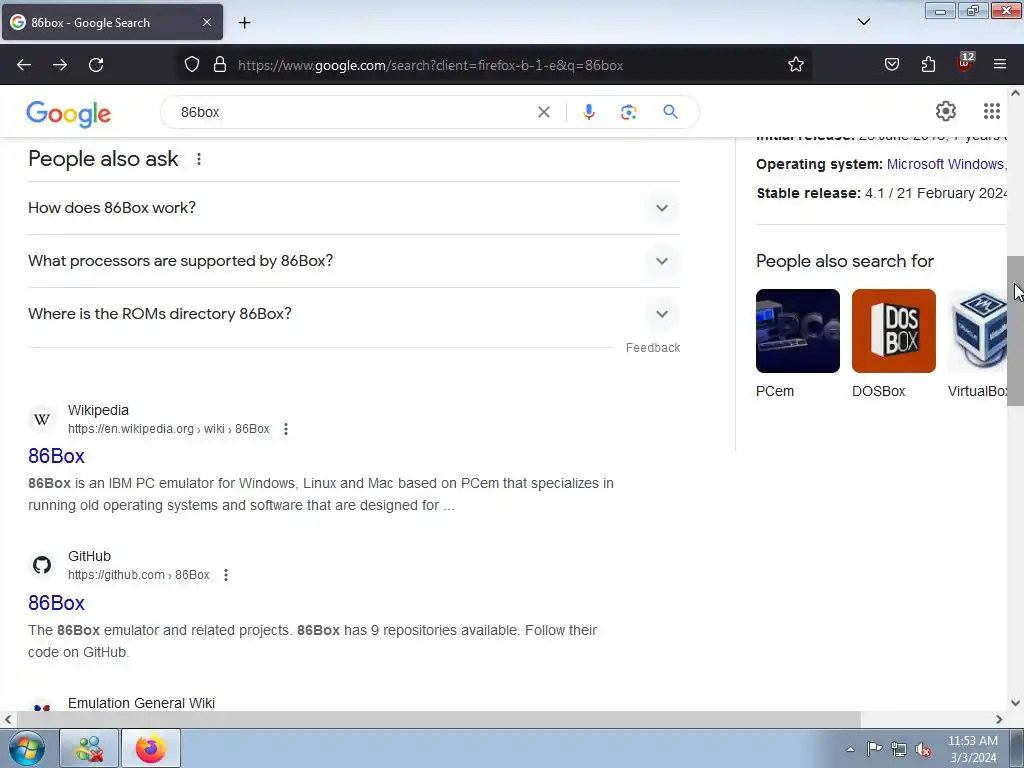Click the DOSBox label text
This screenshot has height=768, width=1024.
878,391
